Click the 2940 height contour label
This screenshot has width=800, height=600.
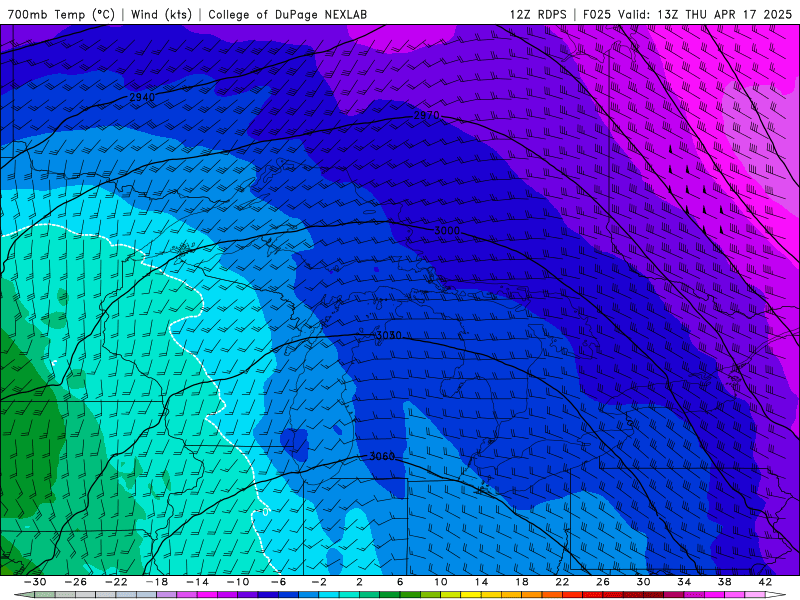tap(142, 97)
